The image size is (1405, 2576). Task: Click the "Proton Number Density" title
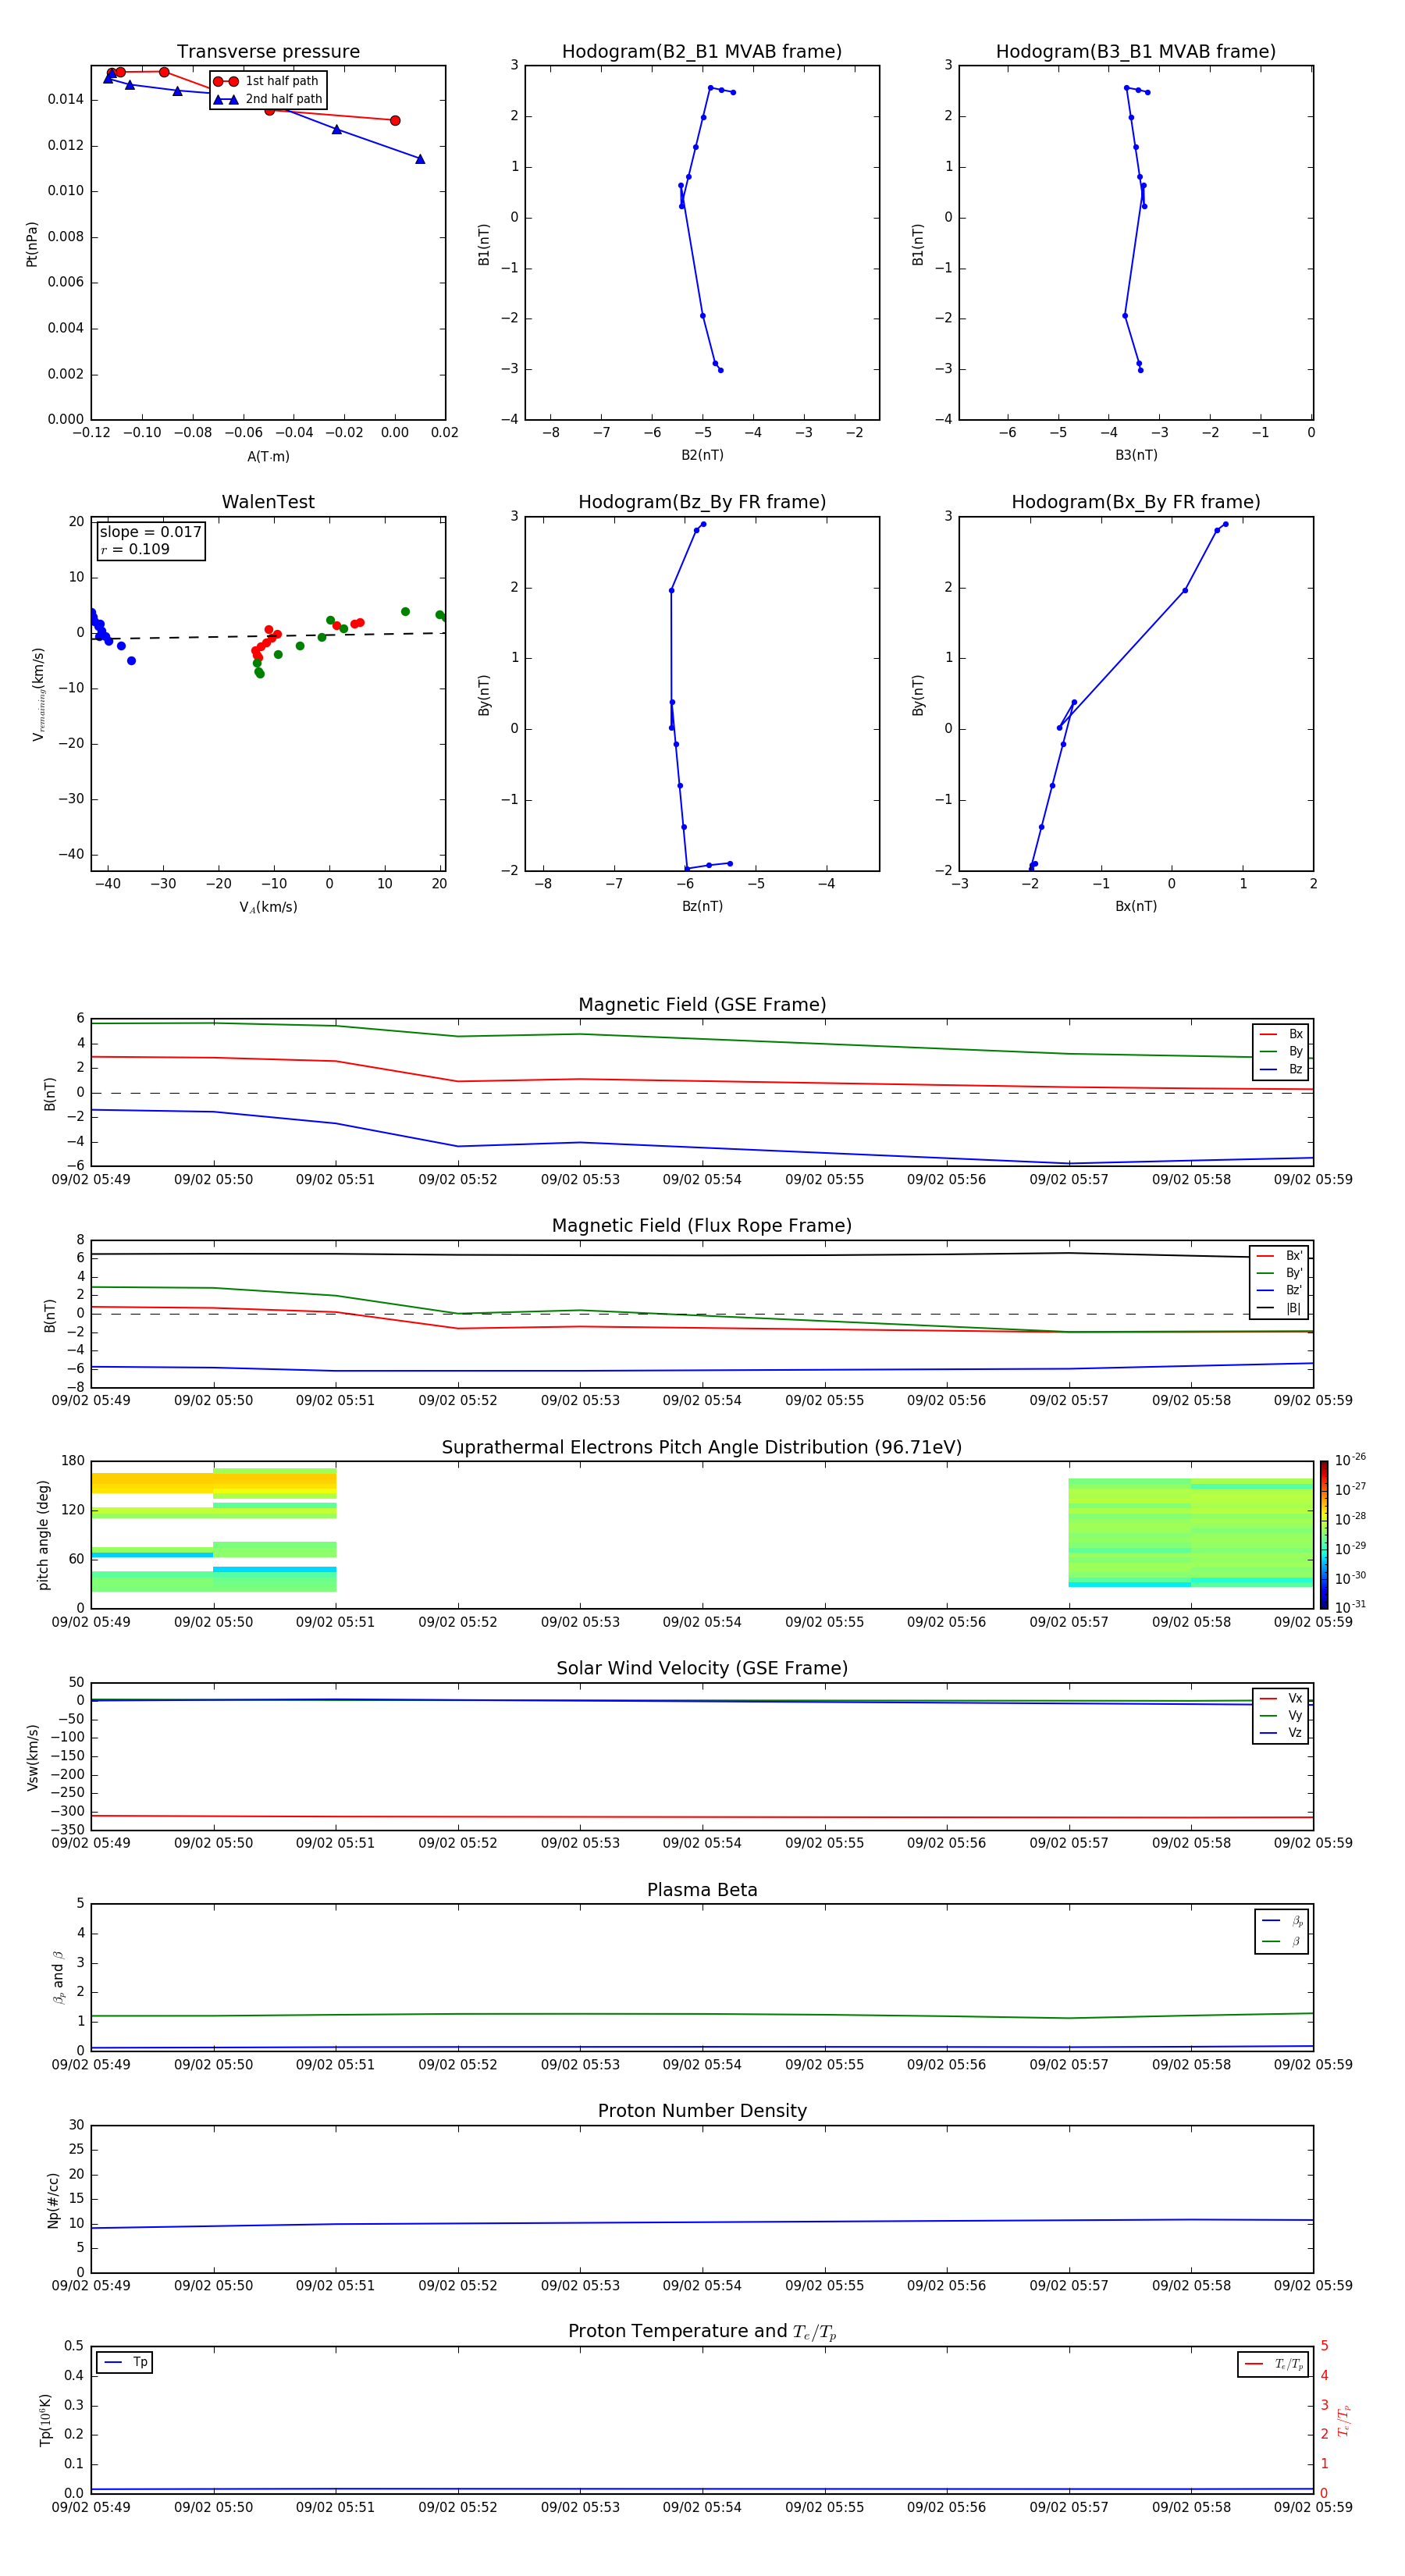[x=702, y=2111]
